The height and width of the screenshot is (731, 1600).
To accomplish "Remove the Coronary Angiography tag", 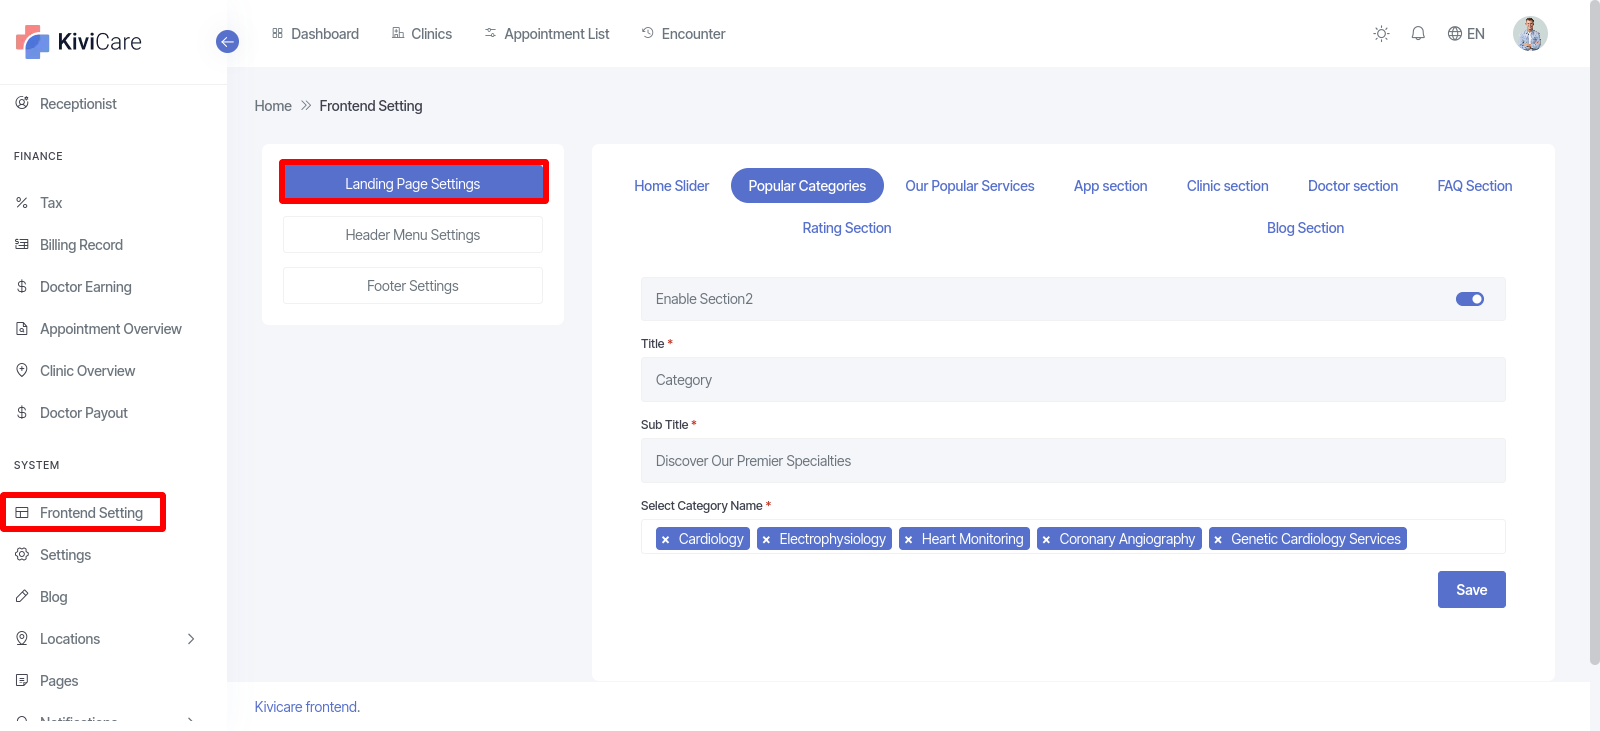I will [x=1046, y=539].
